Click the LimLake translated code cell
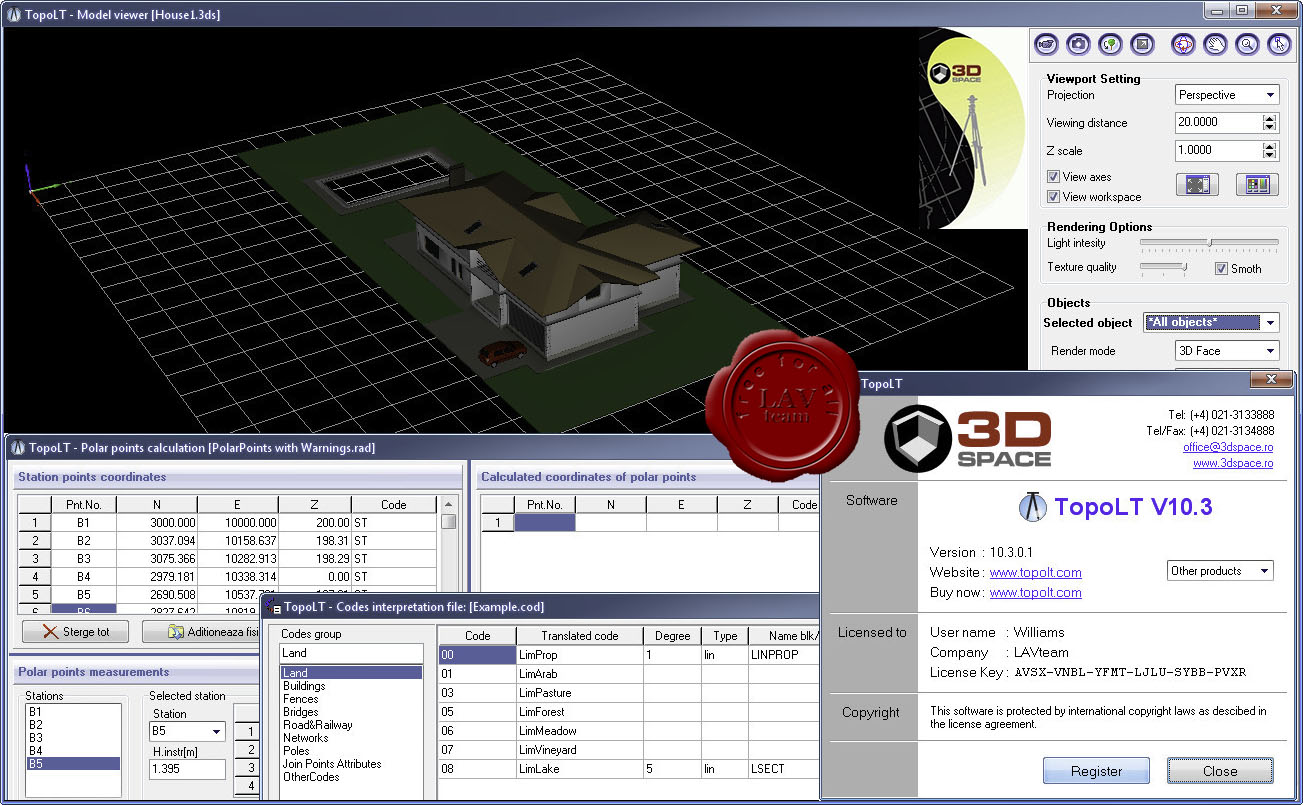 coord(579,769)
